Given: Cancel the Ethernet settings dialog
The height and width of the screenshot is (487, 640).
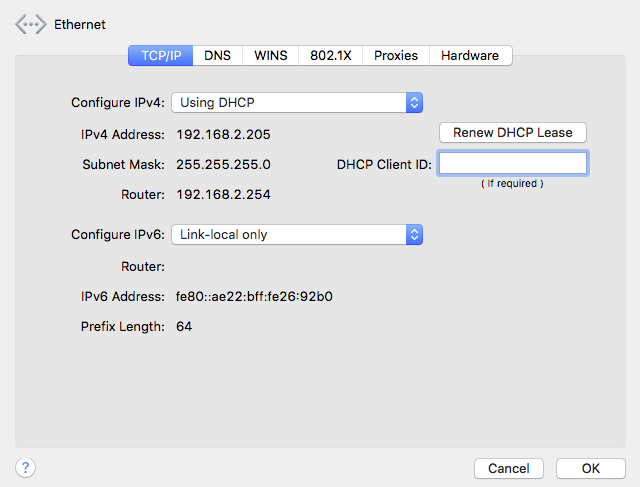Looking at the screenshot, I should pos(508,468).
